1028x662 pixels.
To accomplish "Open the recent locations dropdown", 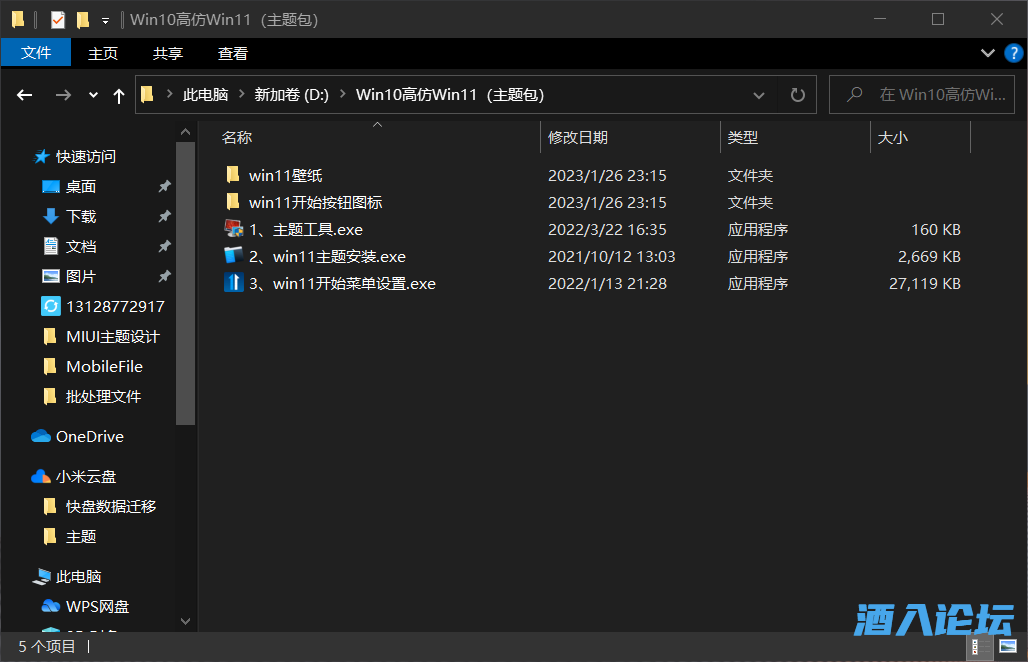I will [93, 95].
